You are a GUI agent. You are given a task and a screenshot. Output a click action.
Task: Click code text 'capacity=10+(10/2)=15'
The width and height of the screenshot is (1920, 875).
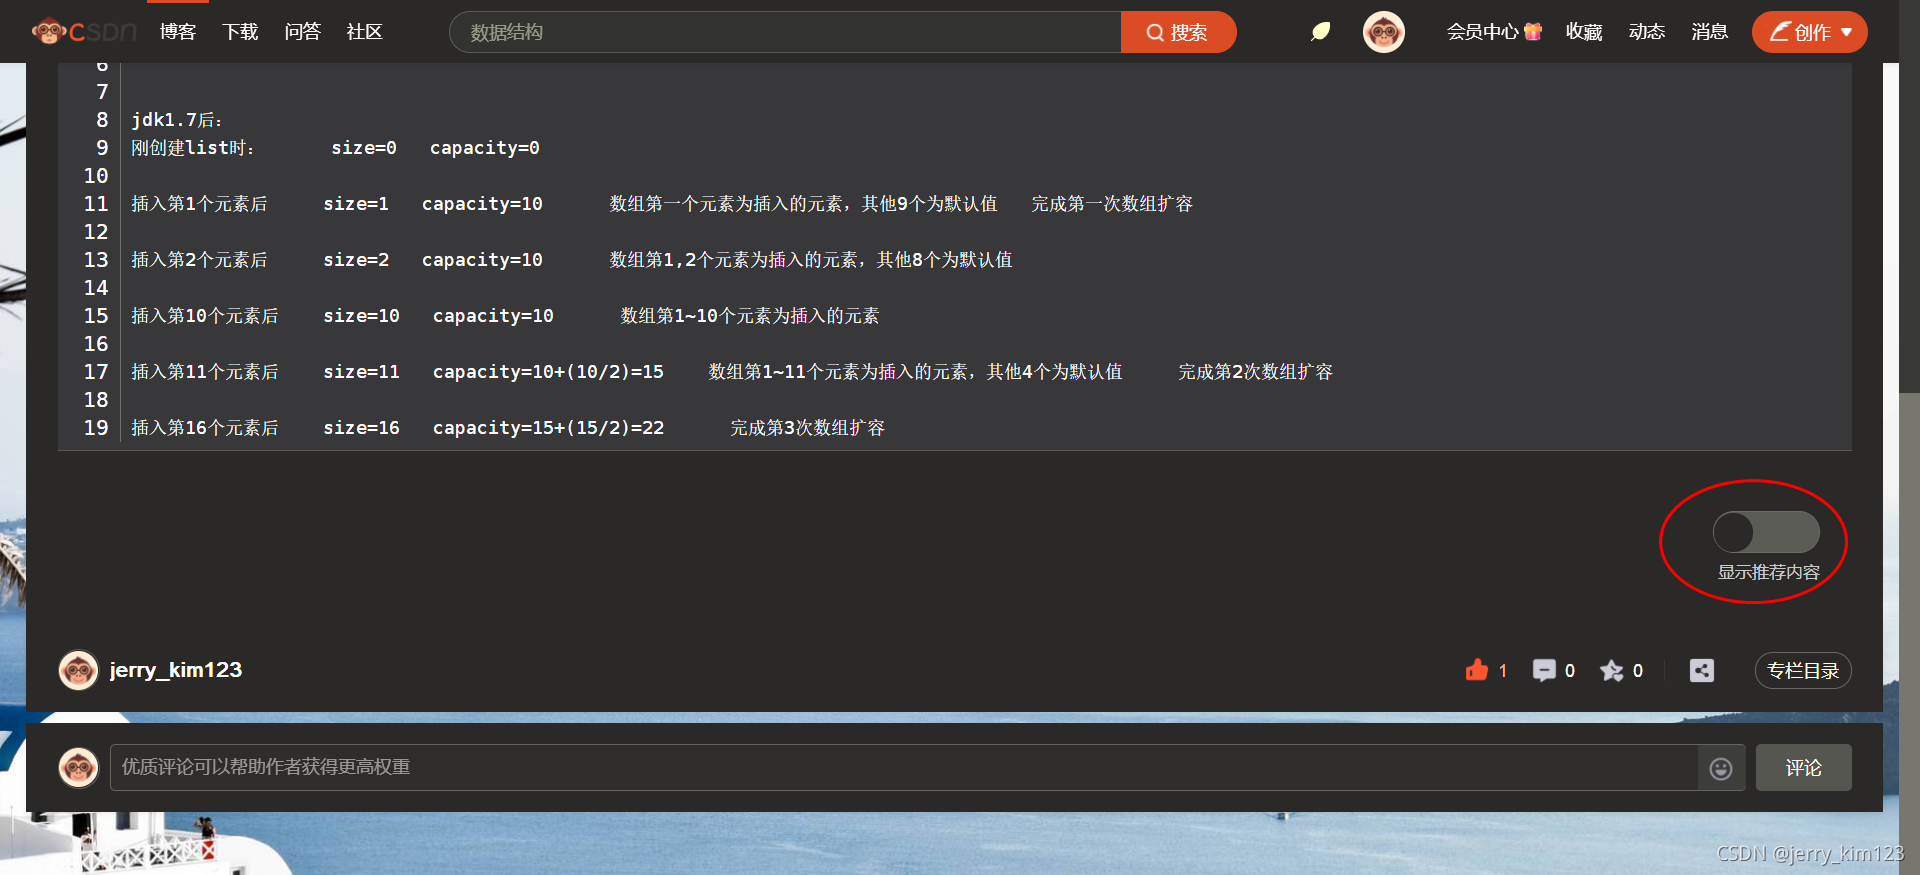pos(548,372)
